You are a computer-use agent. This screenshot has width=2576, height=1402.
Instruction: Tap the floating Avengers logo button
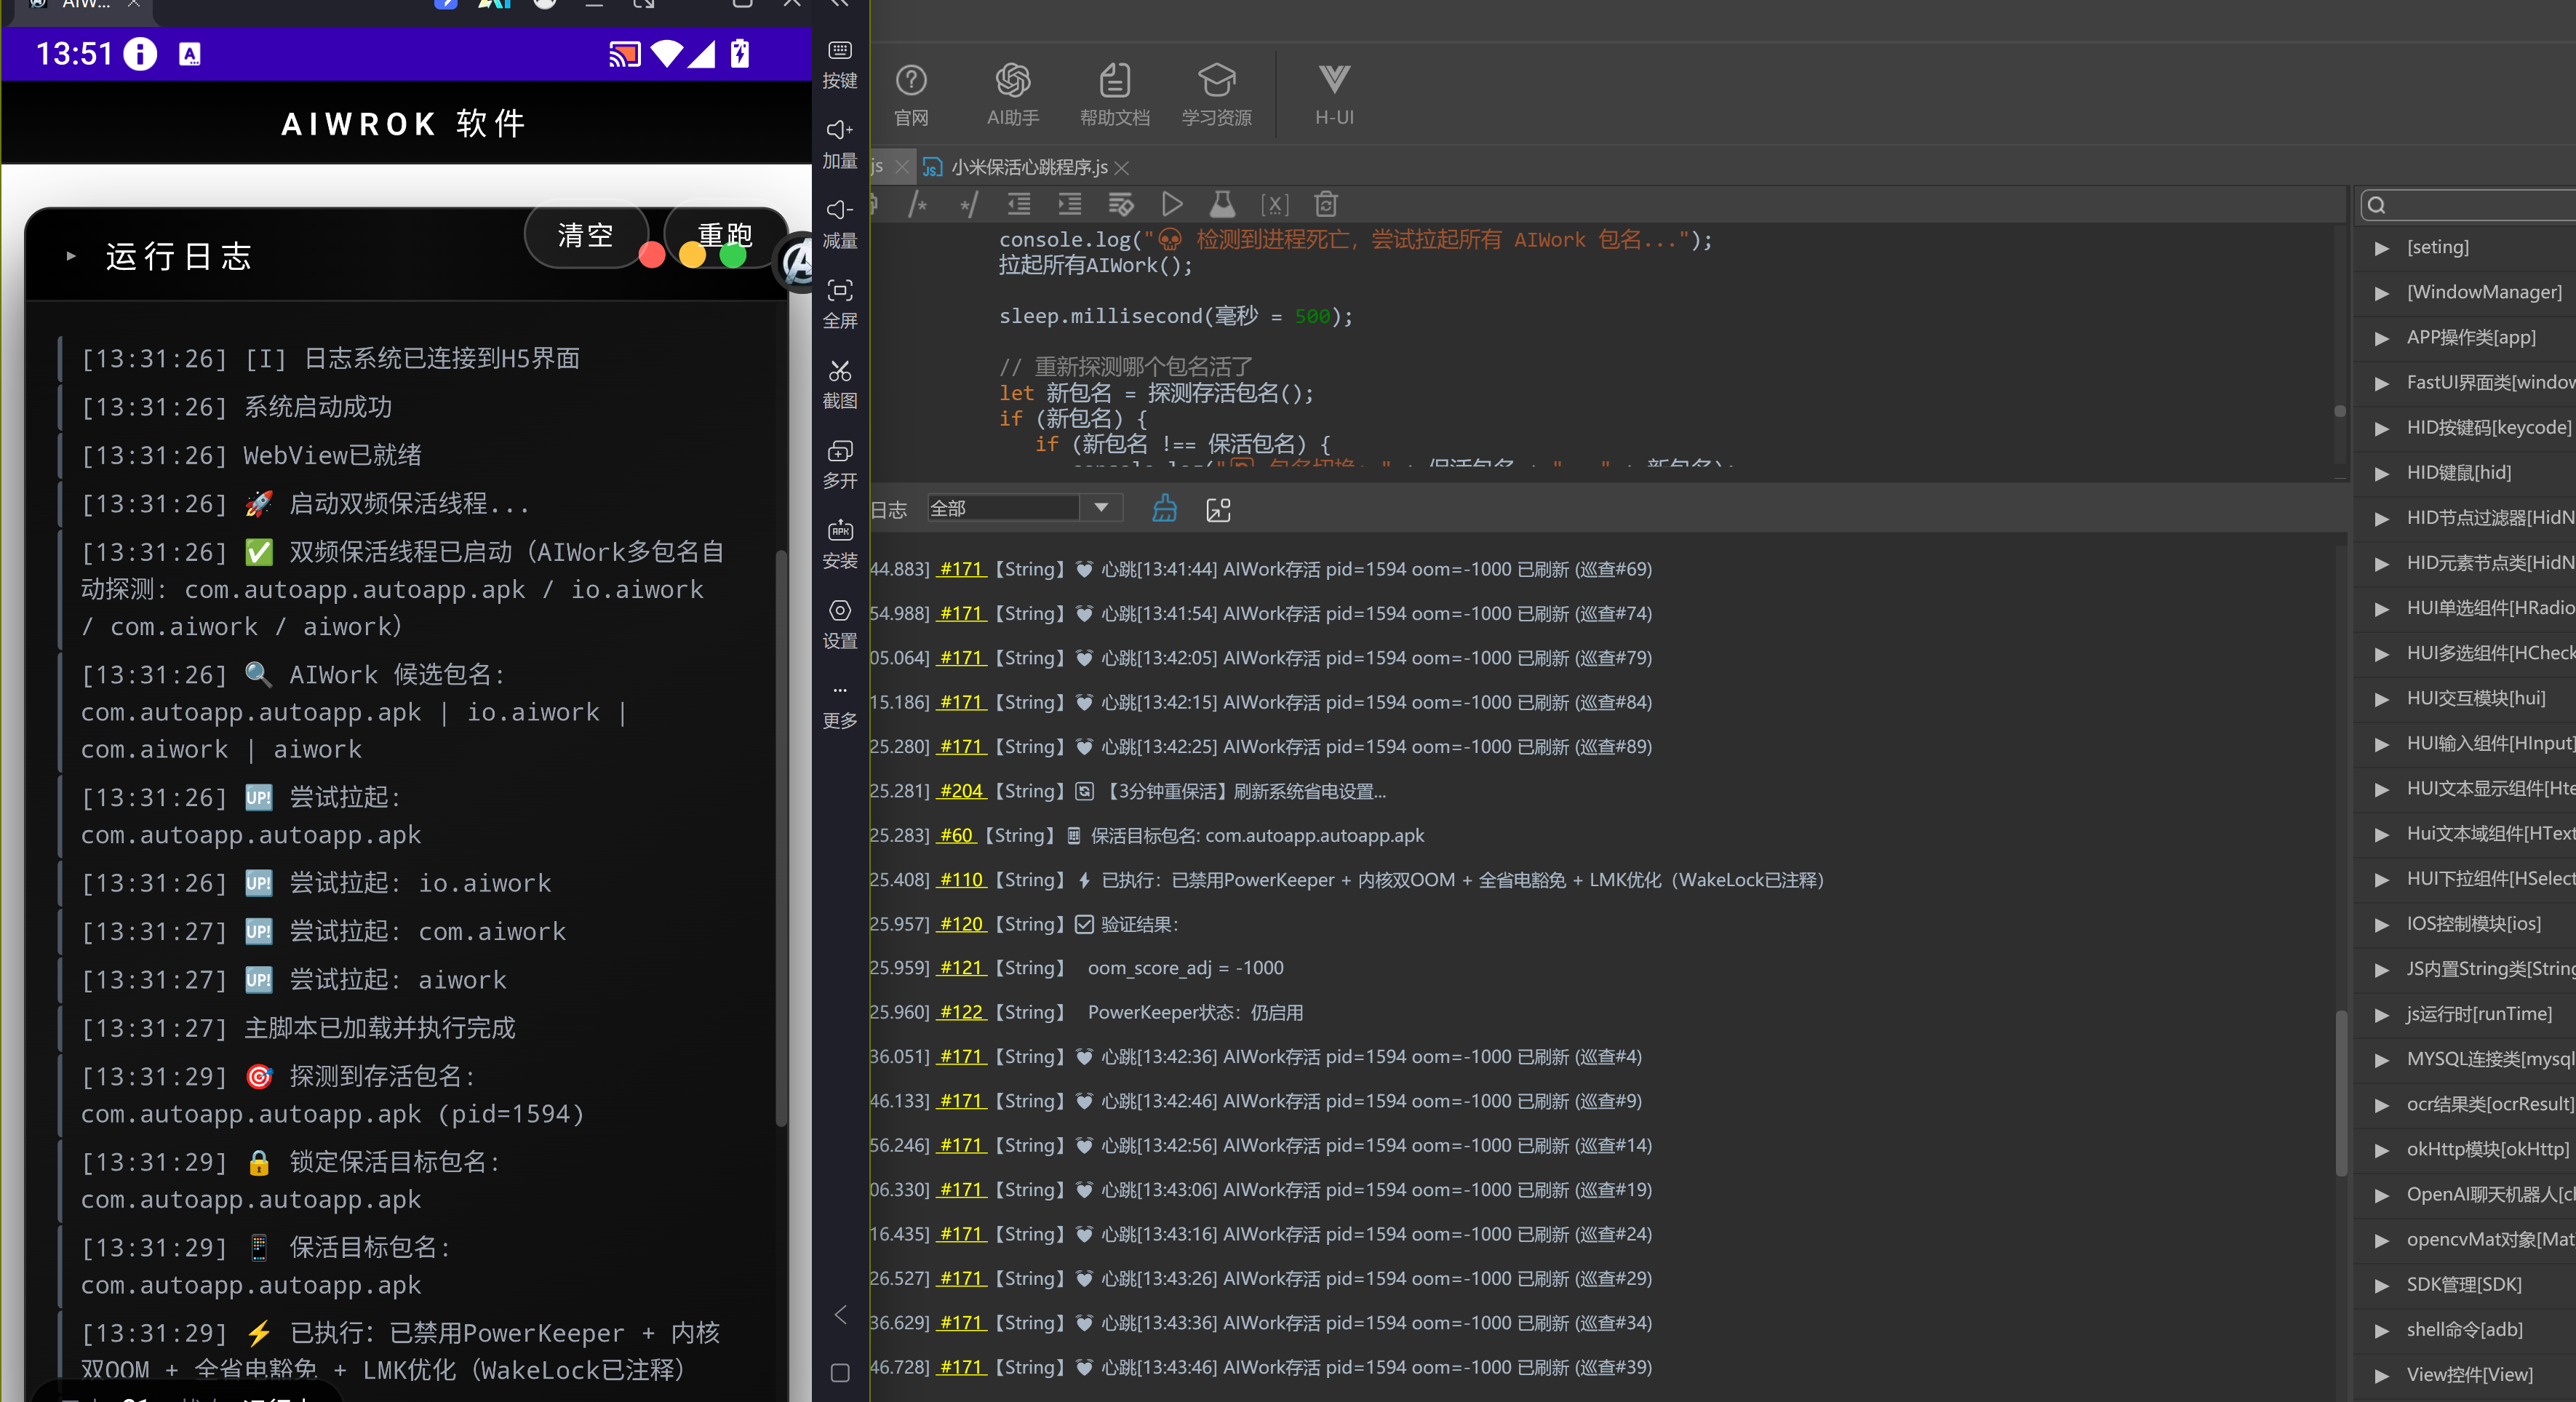click(x=797, y=262)
